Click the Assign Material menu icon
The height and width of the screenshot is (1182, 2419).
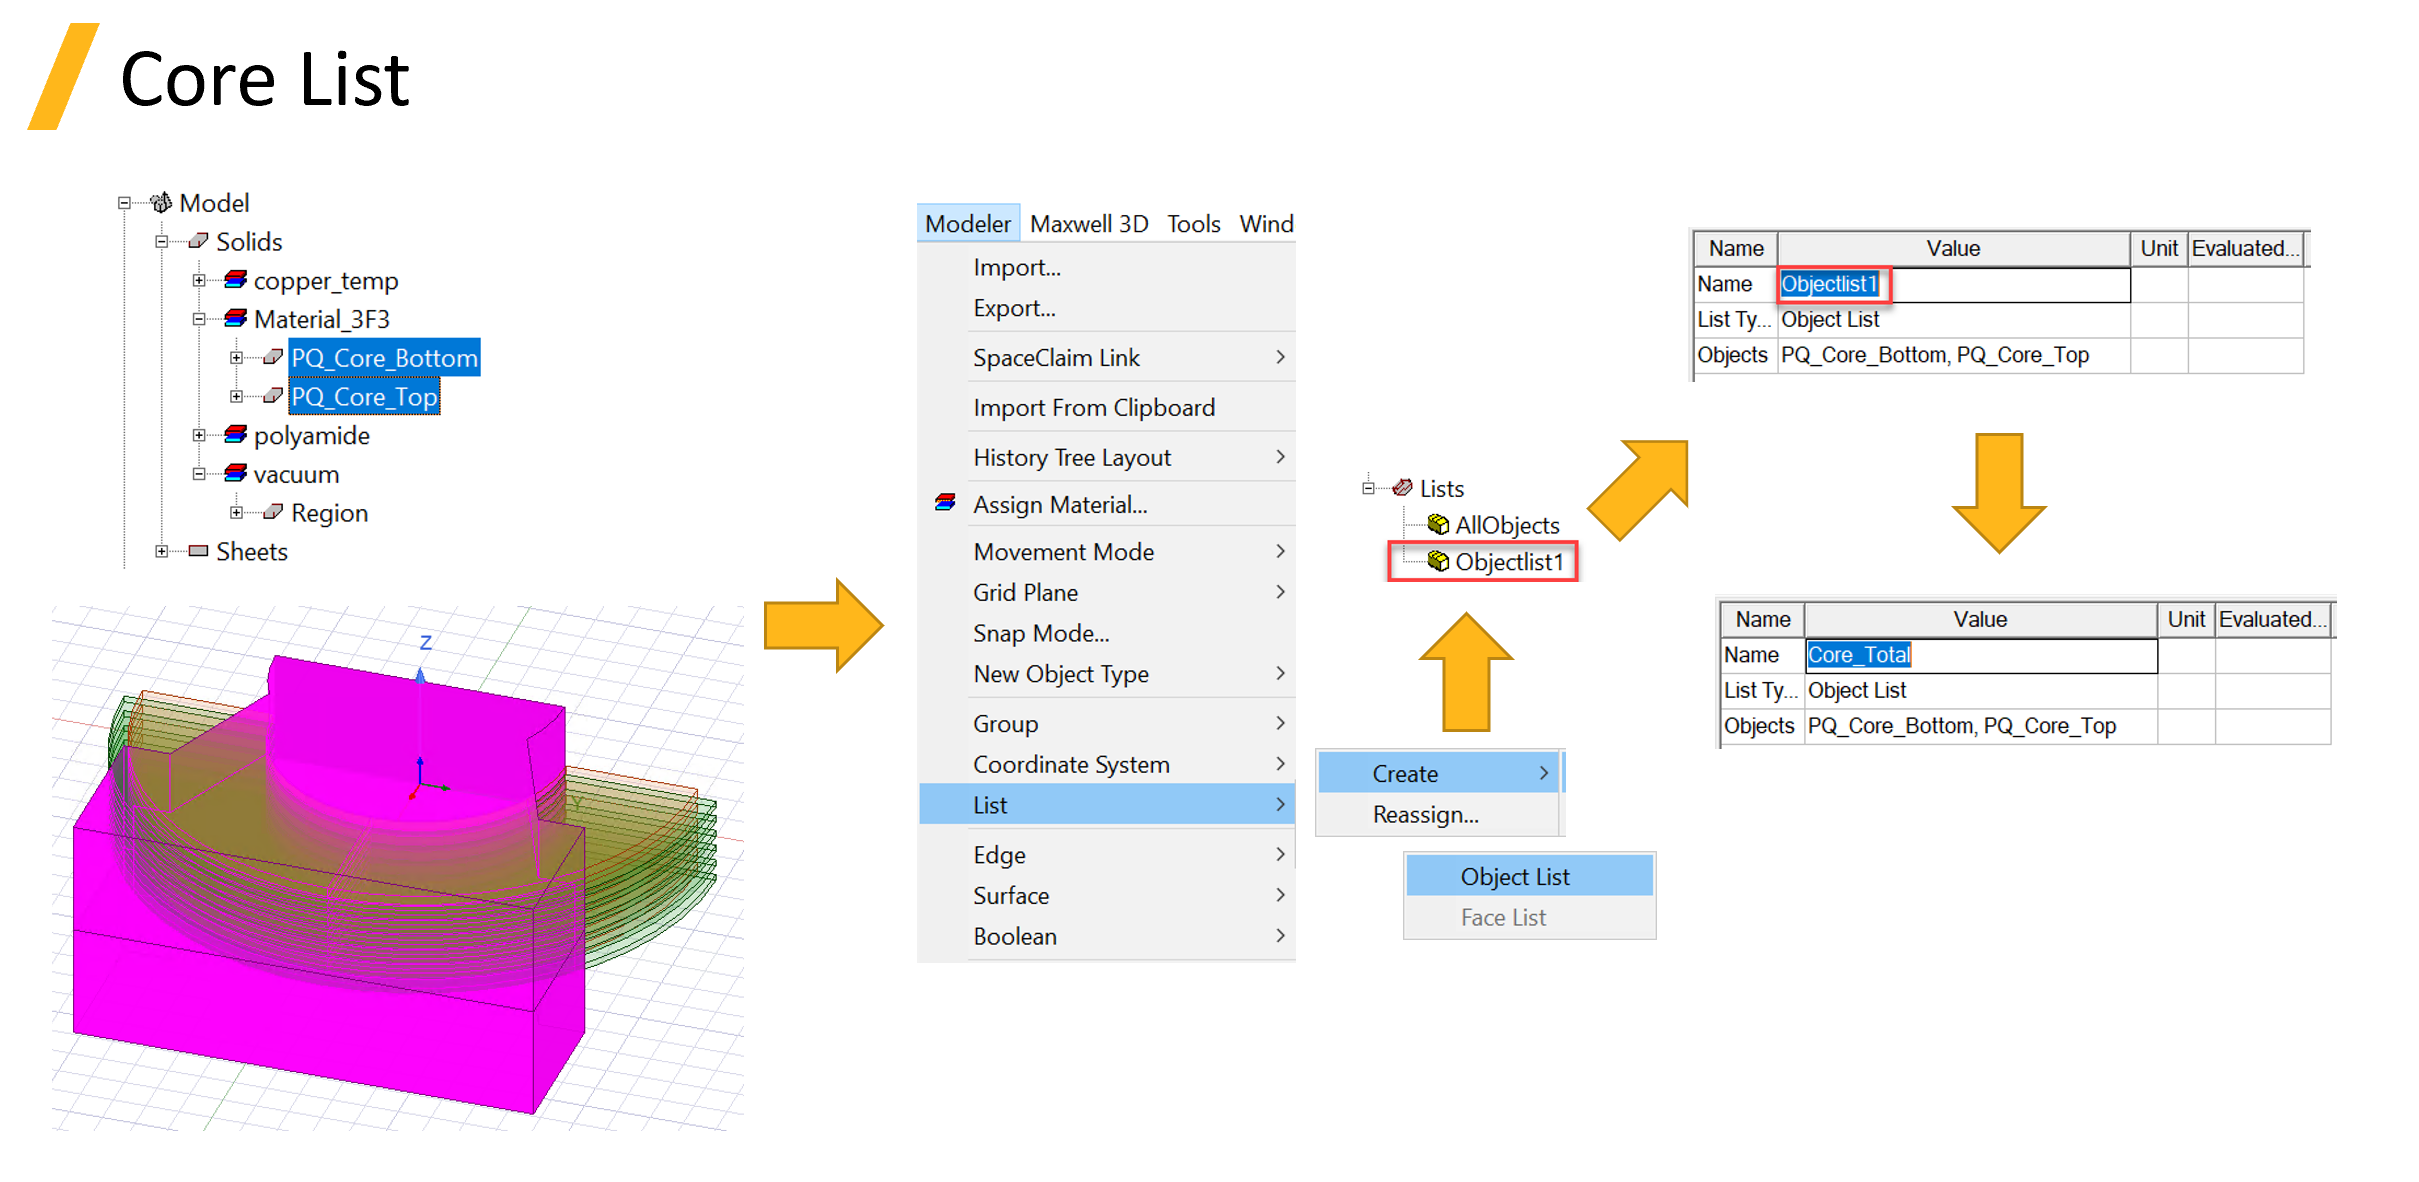[945, 504]
